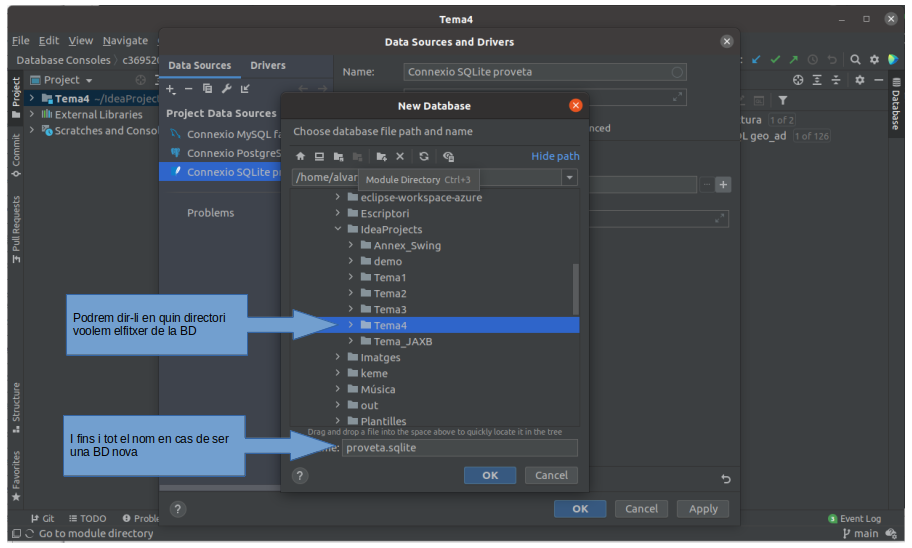Click the Delete (X) icon in file chooser toolbar
The image size is (912, 548).
[400, 156]
